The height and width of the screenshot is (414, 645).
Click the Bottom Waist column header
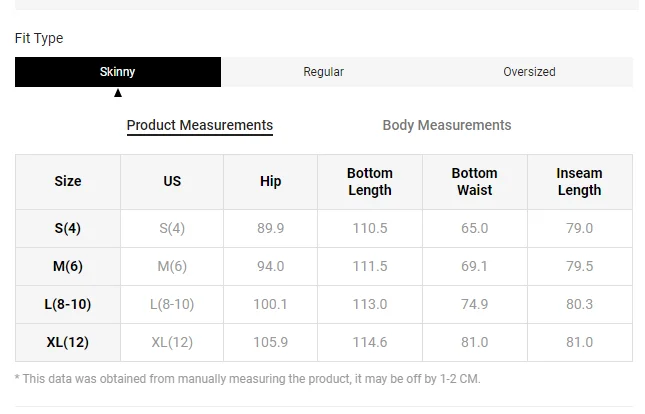(x=475, y=181)
